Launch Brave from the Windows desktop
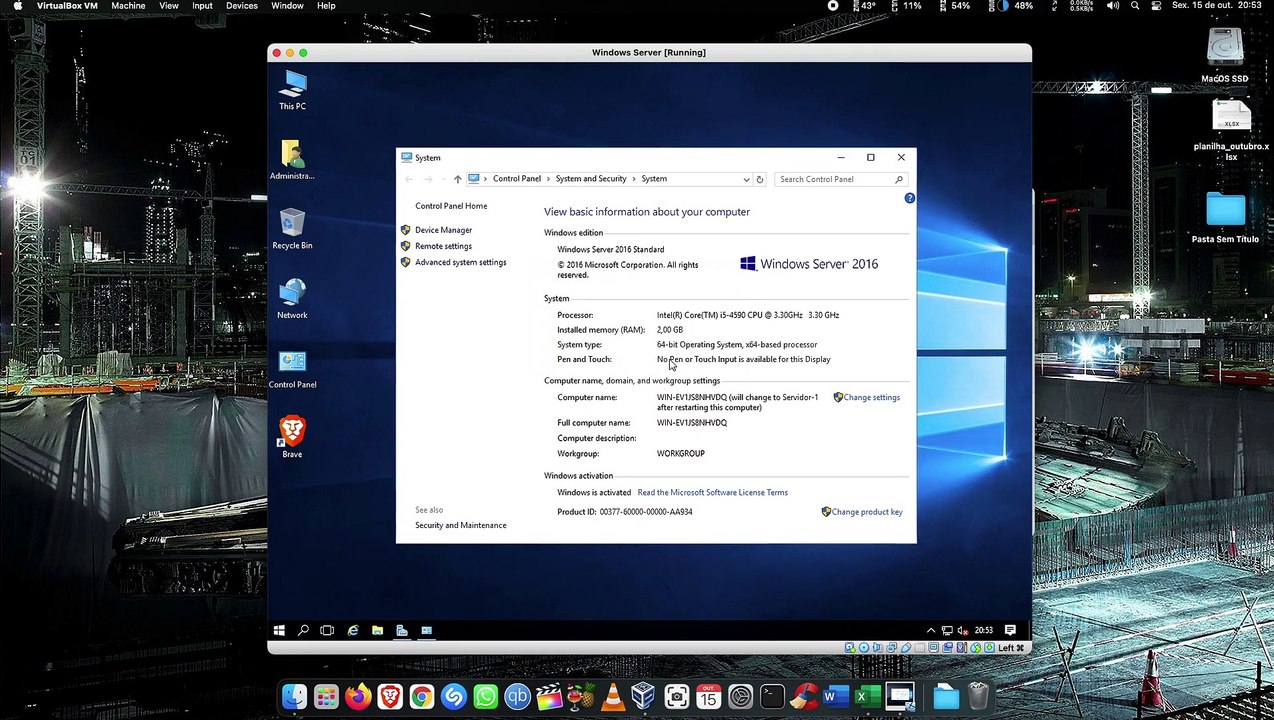 [x=292, y=437]
